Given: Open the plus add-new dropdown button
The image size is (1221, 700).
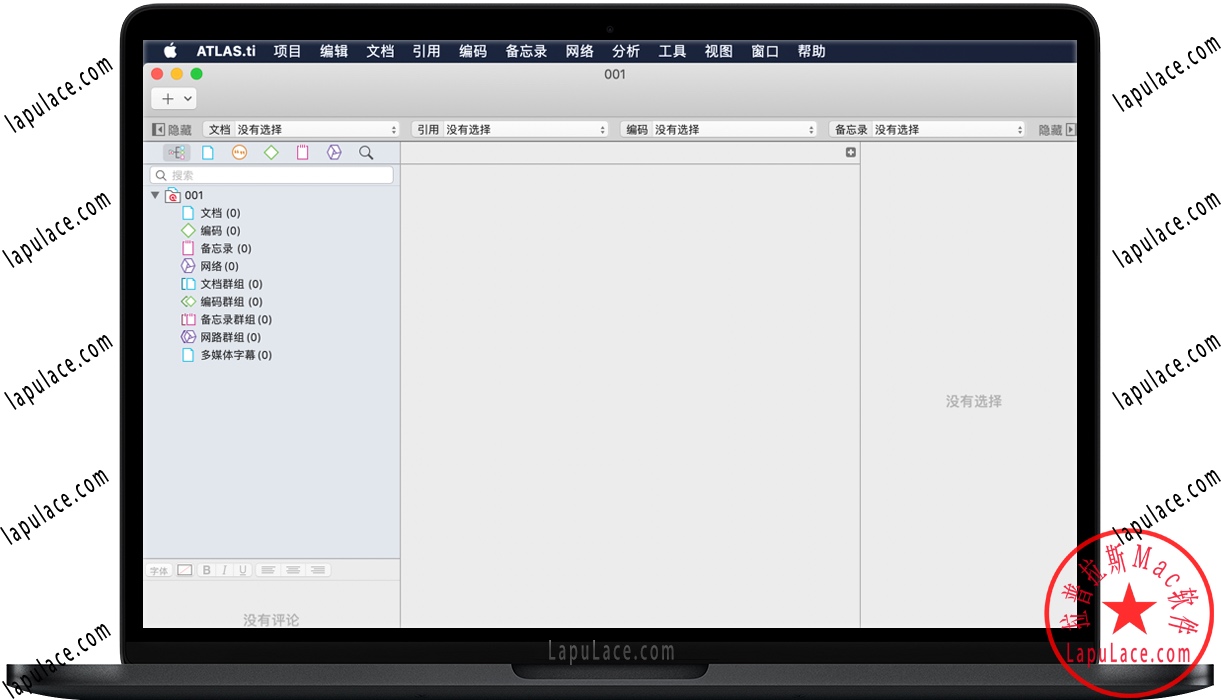Looking at the screenshot, I should click(174, 98).
